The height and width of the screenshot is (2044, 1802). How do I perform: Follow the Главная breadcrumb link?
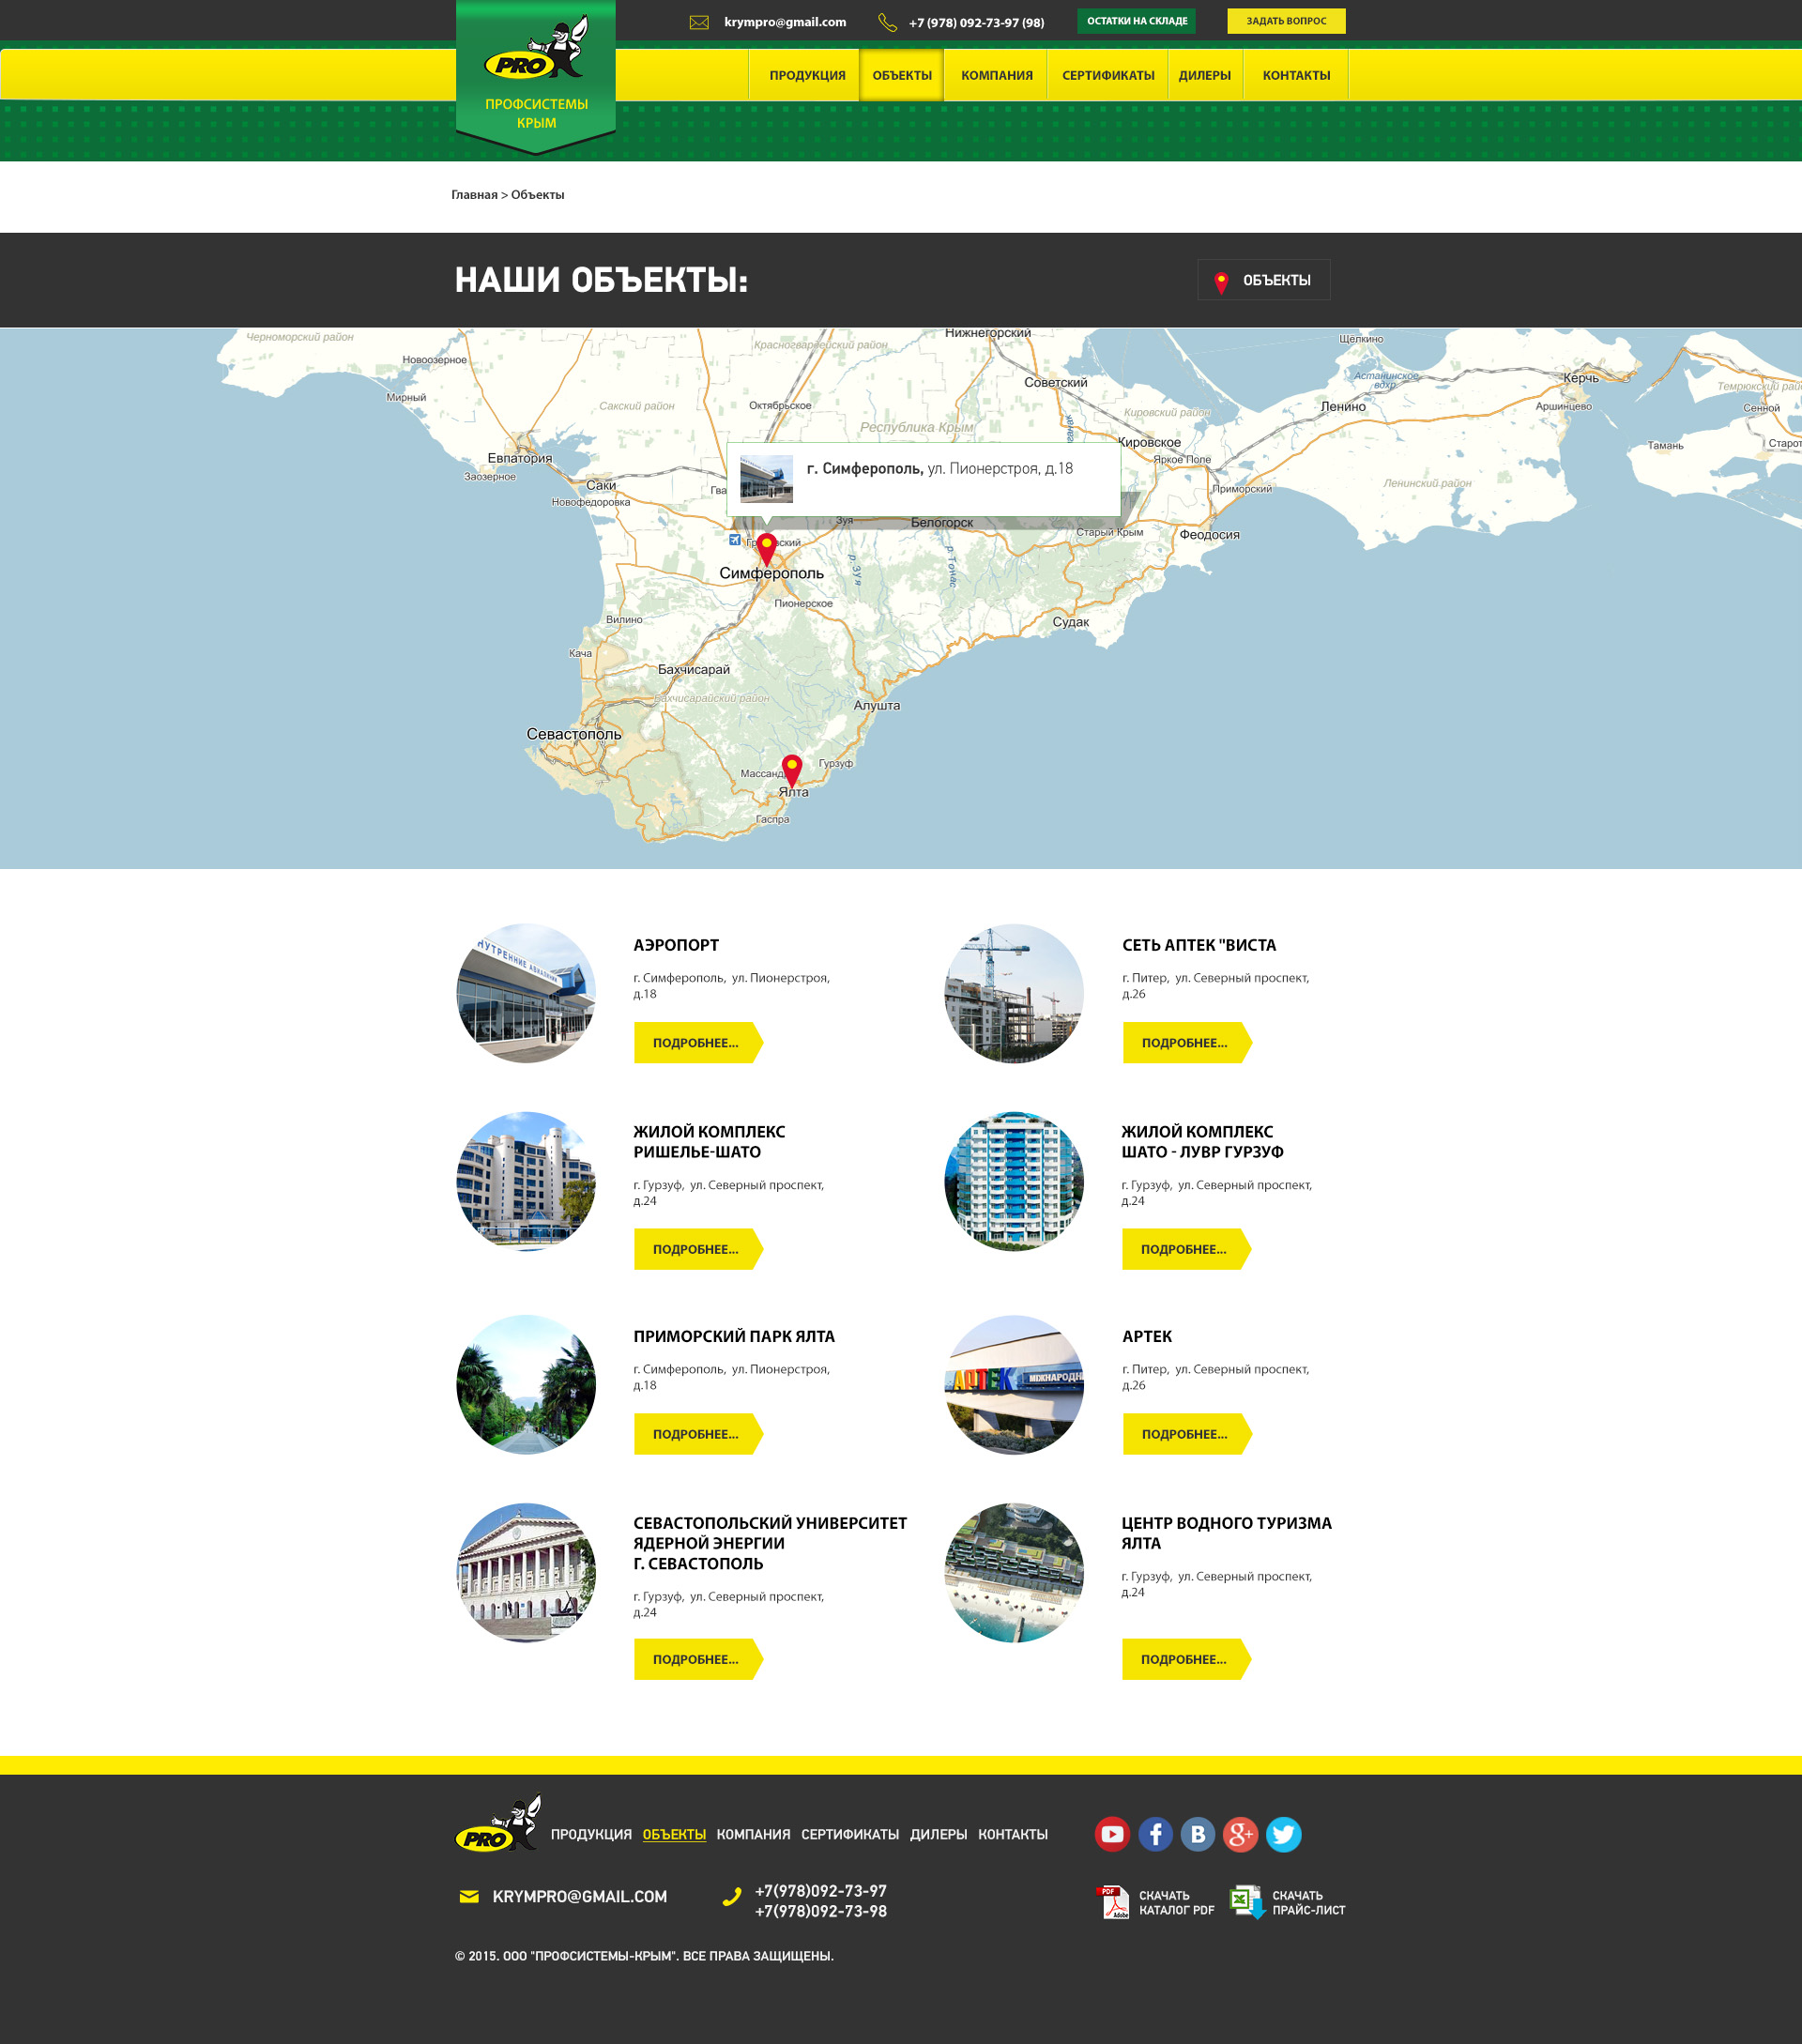(473, 195)
